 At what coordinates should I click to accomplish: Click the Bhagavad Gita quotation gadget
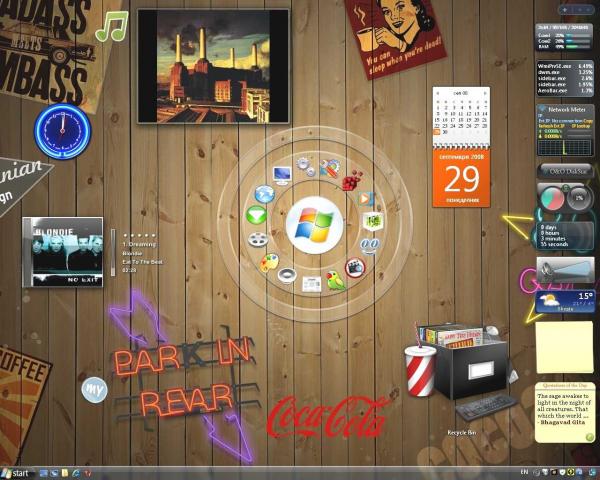(565, 412)
